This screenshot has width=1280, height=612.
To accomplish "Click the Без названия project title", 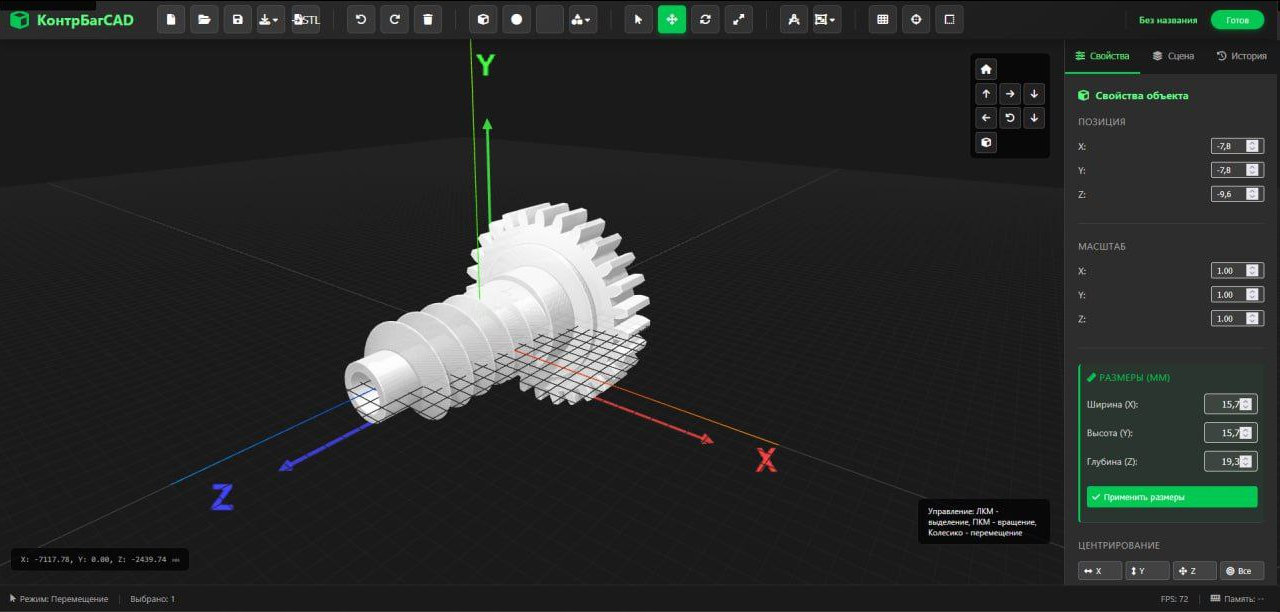I will click(x=1167, y=20).
